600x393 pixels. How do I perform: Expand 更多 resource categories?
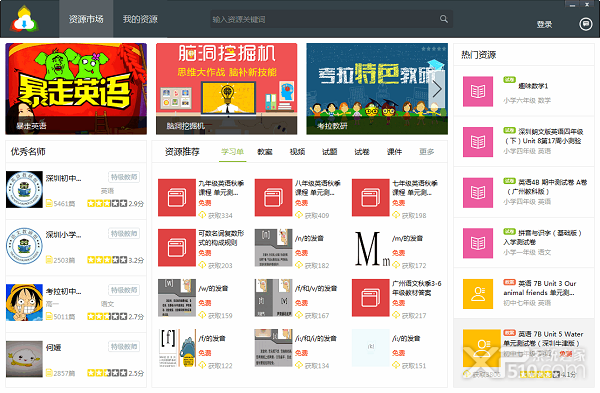[x=427, y=152]
